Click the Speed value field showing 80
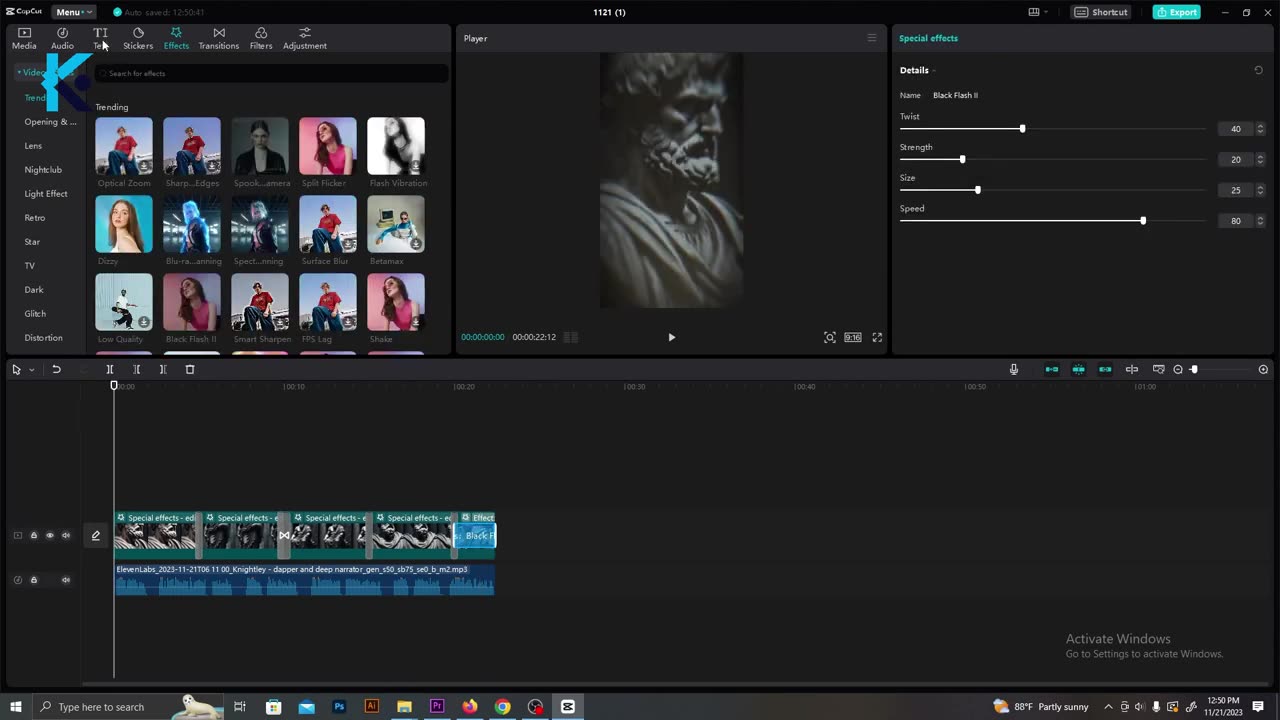The image size is (1280, 720). [x=1236, y=221]
